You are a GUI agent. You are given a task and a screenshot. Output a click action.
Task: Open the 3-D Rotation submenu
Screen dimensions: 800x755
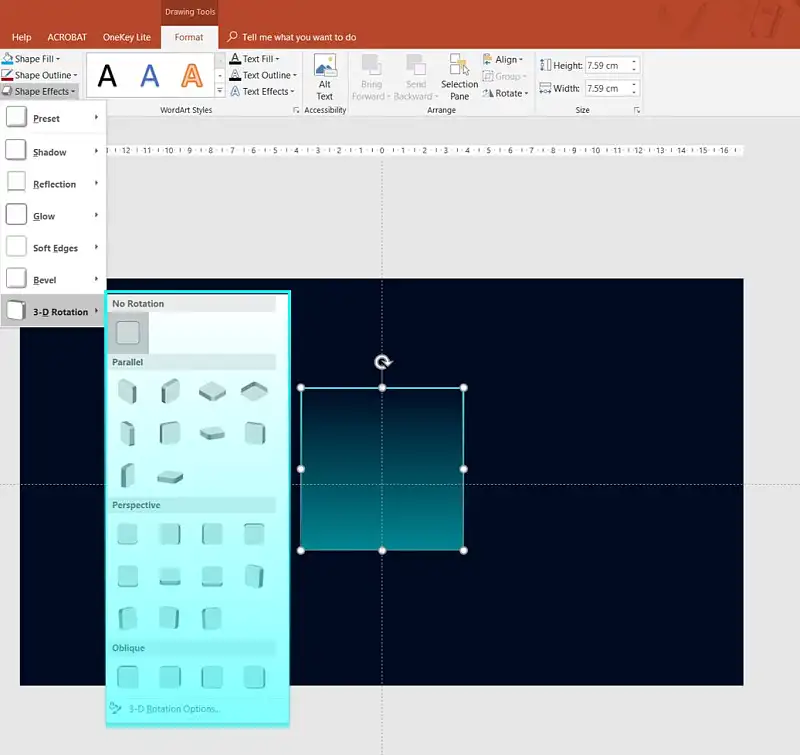(x=53, y=311)
